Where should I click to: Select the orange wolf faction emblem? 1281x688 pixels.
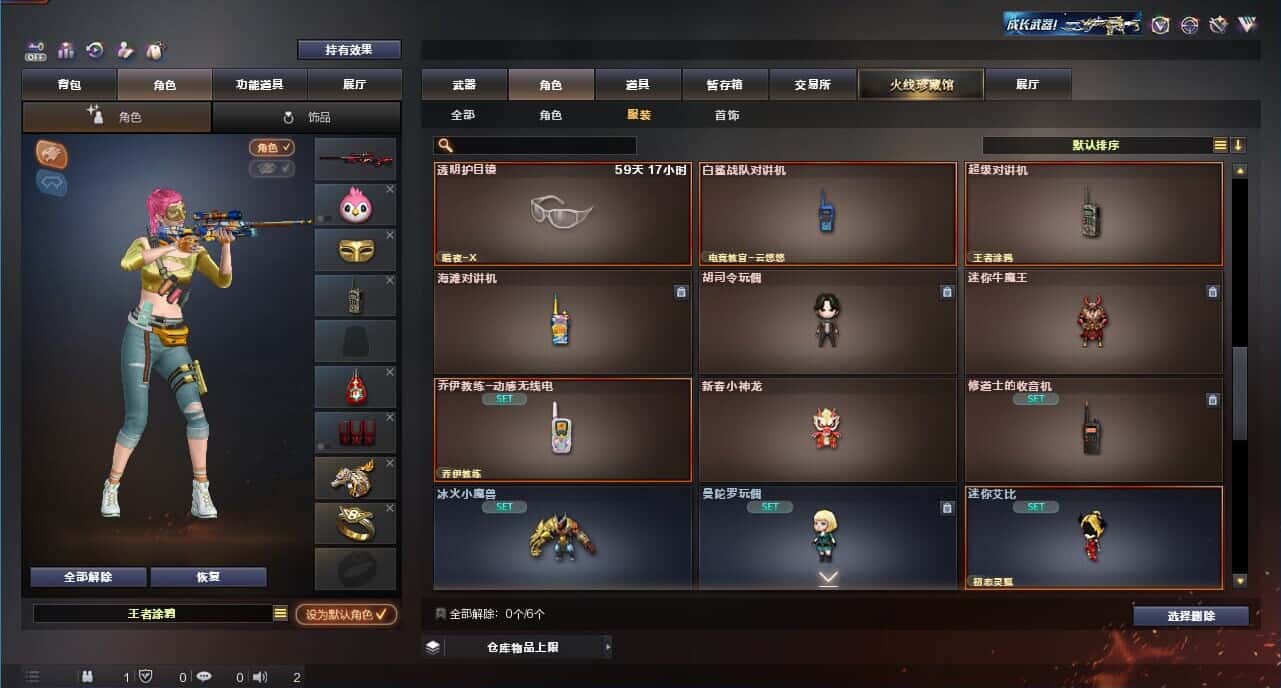52,152
